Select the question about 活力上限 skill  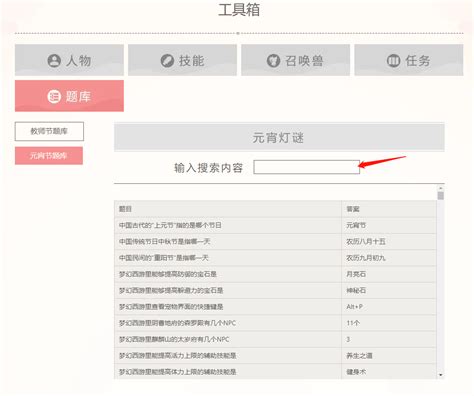178,356
